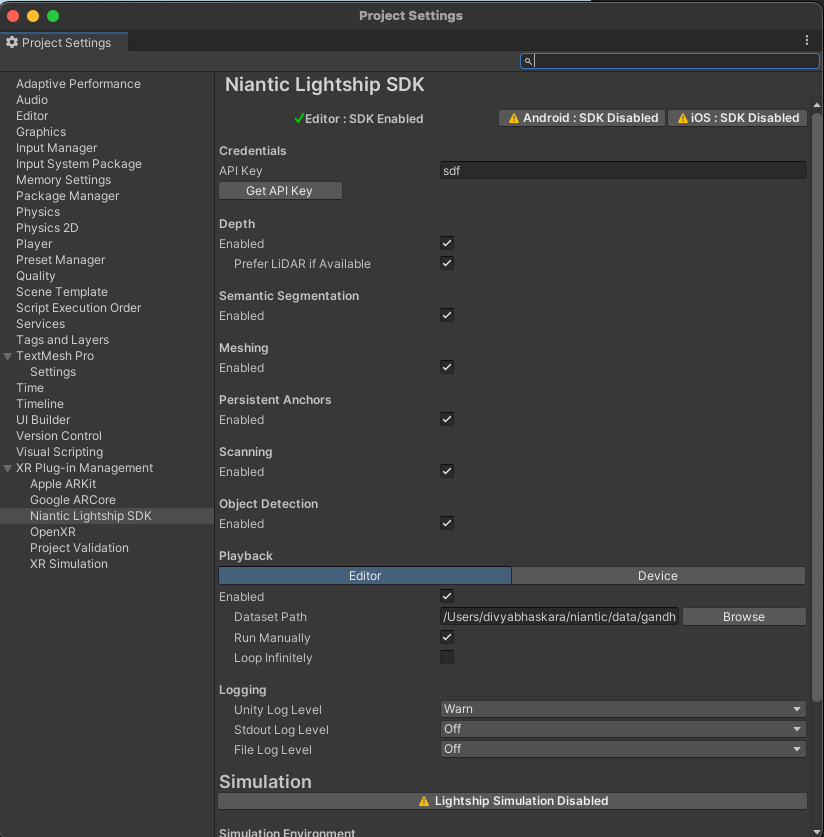Image resolution: width=824 pixels, height=837 pixels.
Task: Switch to the Device playback tab
Action: pos(658,575)
